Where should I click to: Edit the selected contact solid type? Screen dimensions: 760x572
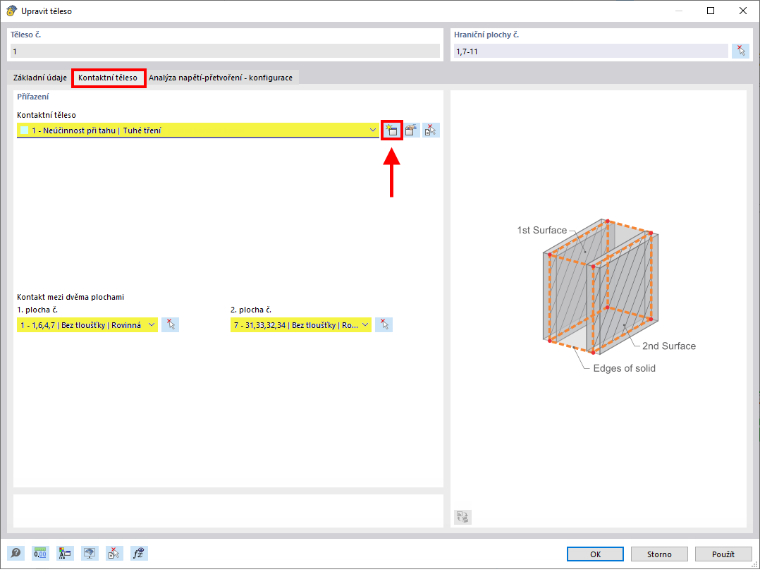tap(411, 130)
